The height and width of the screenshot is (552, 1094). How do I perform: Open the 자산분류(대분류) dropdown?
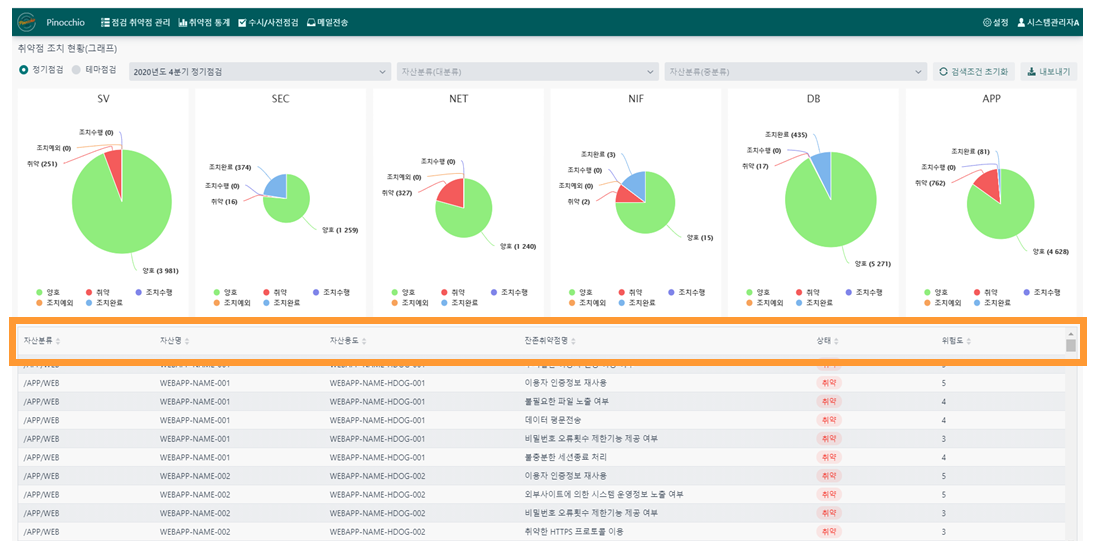527,72
